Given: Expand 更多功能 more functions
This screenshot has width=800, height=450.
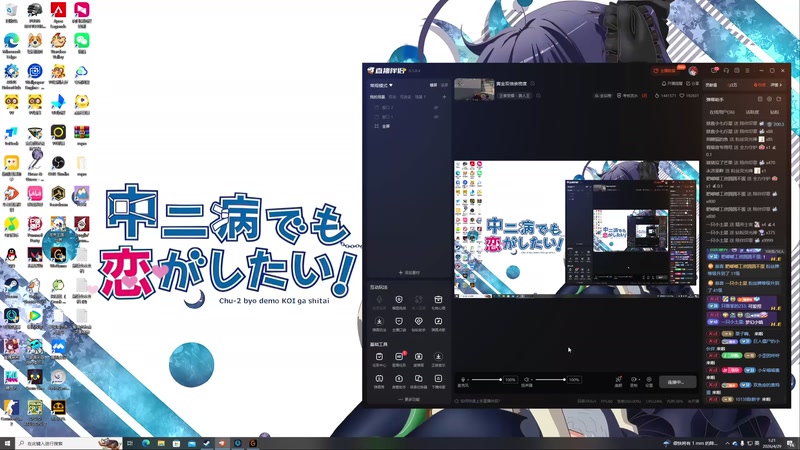Looking at the screenshot, I should coord(409,399).
